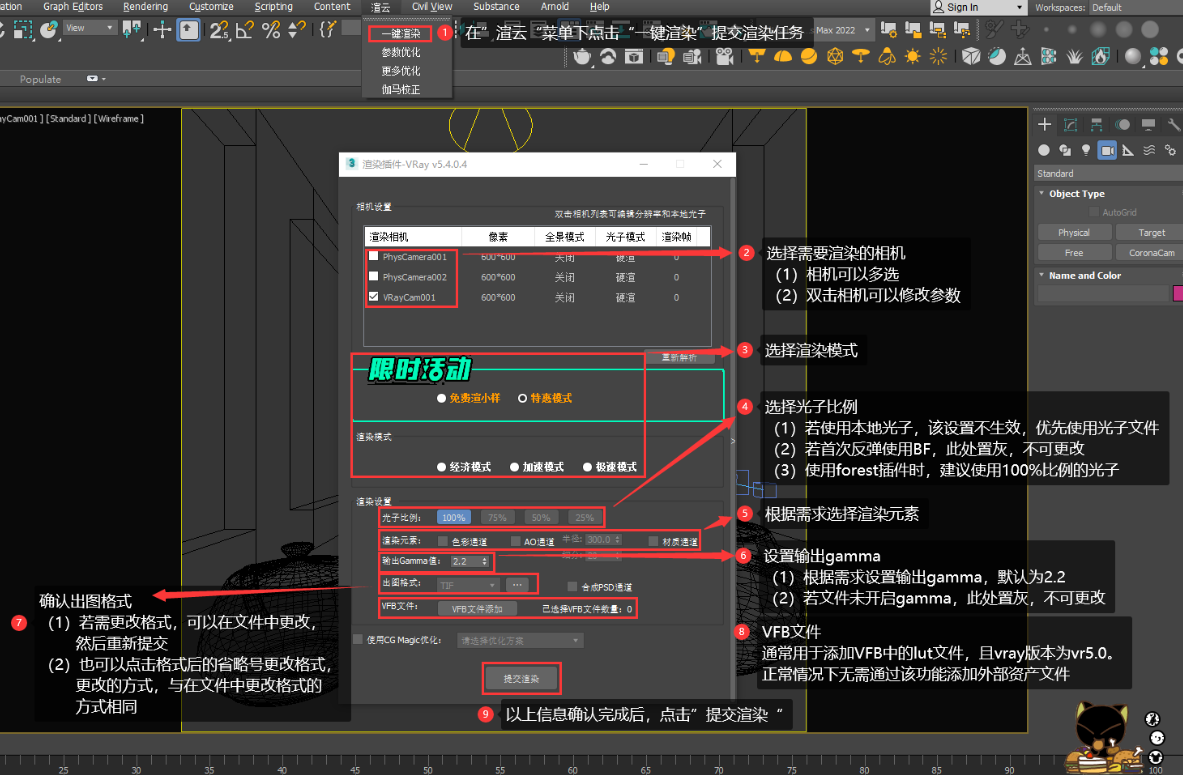The image size is (1183, 775).
Task: Open the Scripting menu
Action: tap(273, 7)
